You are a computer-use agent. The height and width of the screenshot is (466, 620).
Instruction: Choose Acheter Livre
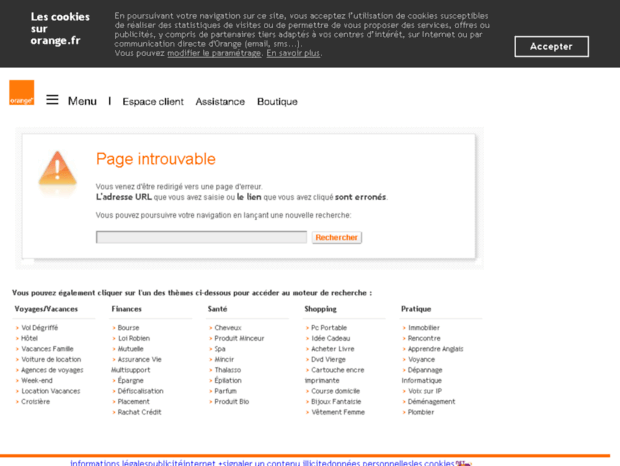[333, 349]
